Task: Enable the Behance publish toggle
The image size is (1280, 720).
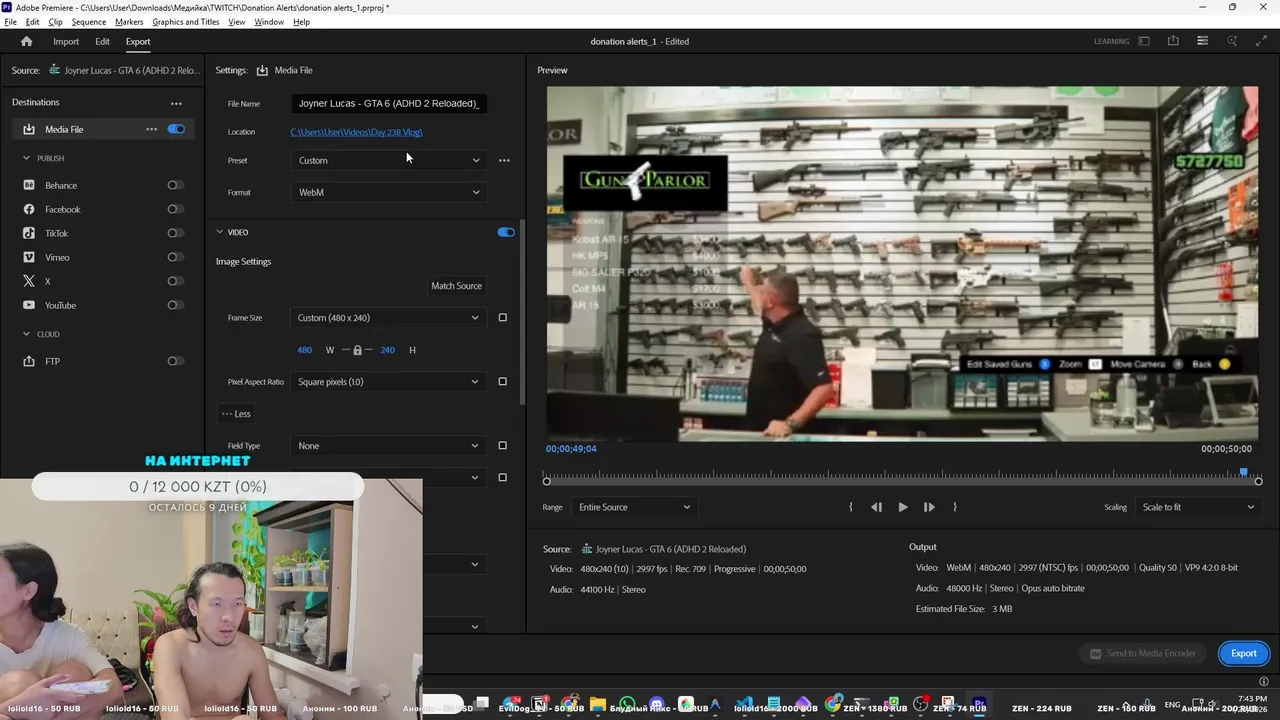Action: pos(175,185)
